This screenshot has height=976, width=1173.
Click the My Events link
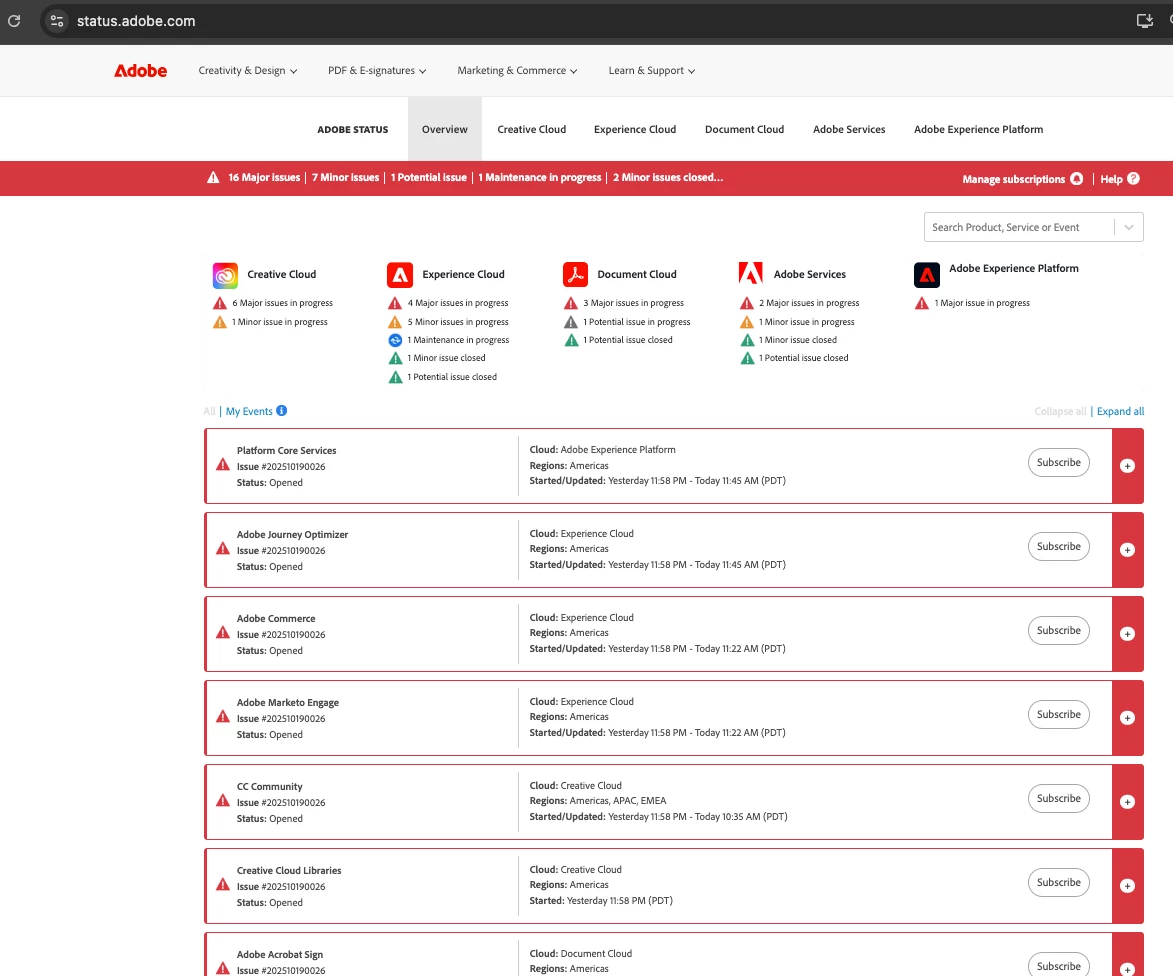pos(249,411)
